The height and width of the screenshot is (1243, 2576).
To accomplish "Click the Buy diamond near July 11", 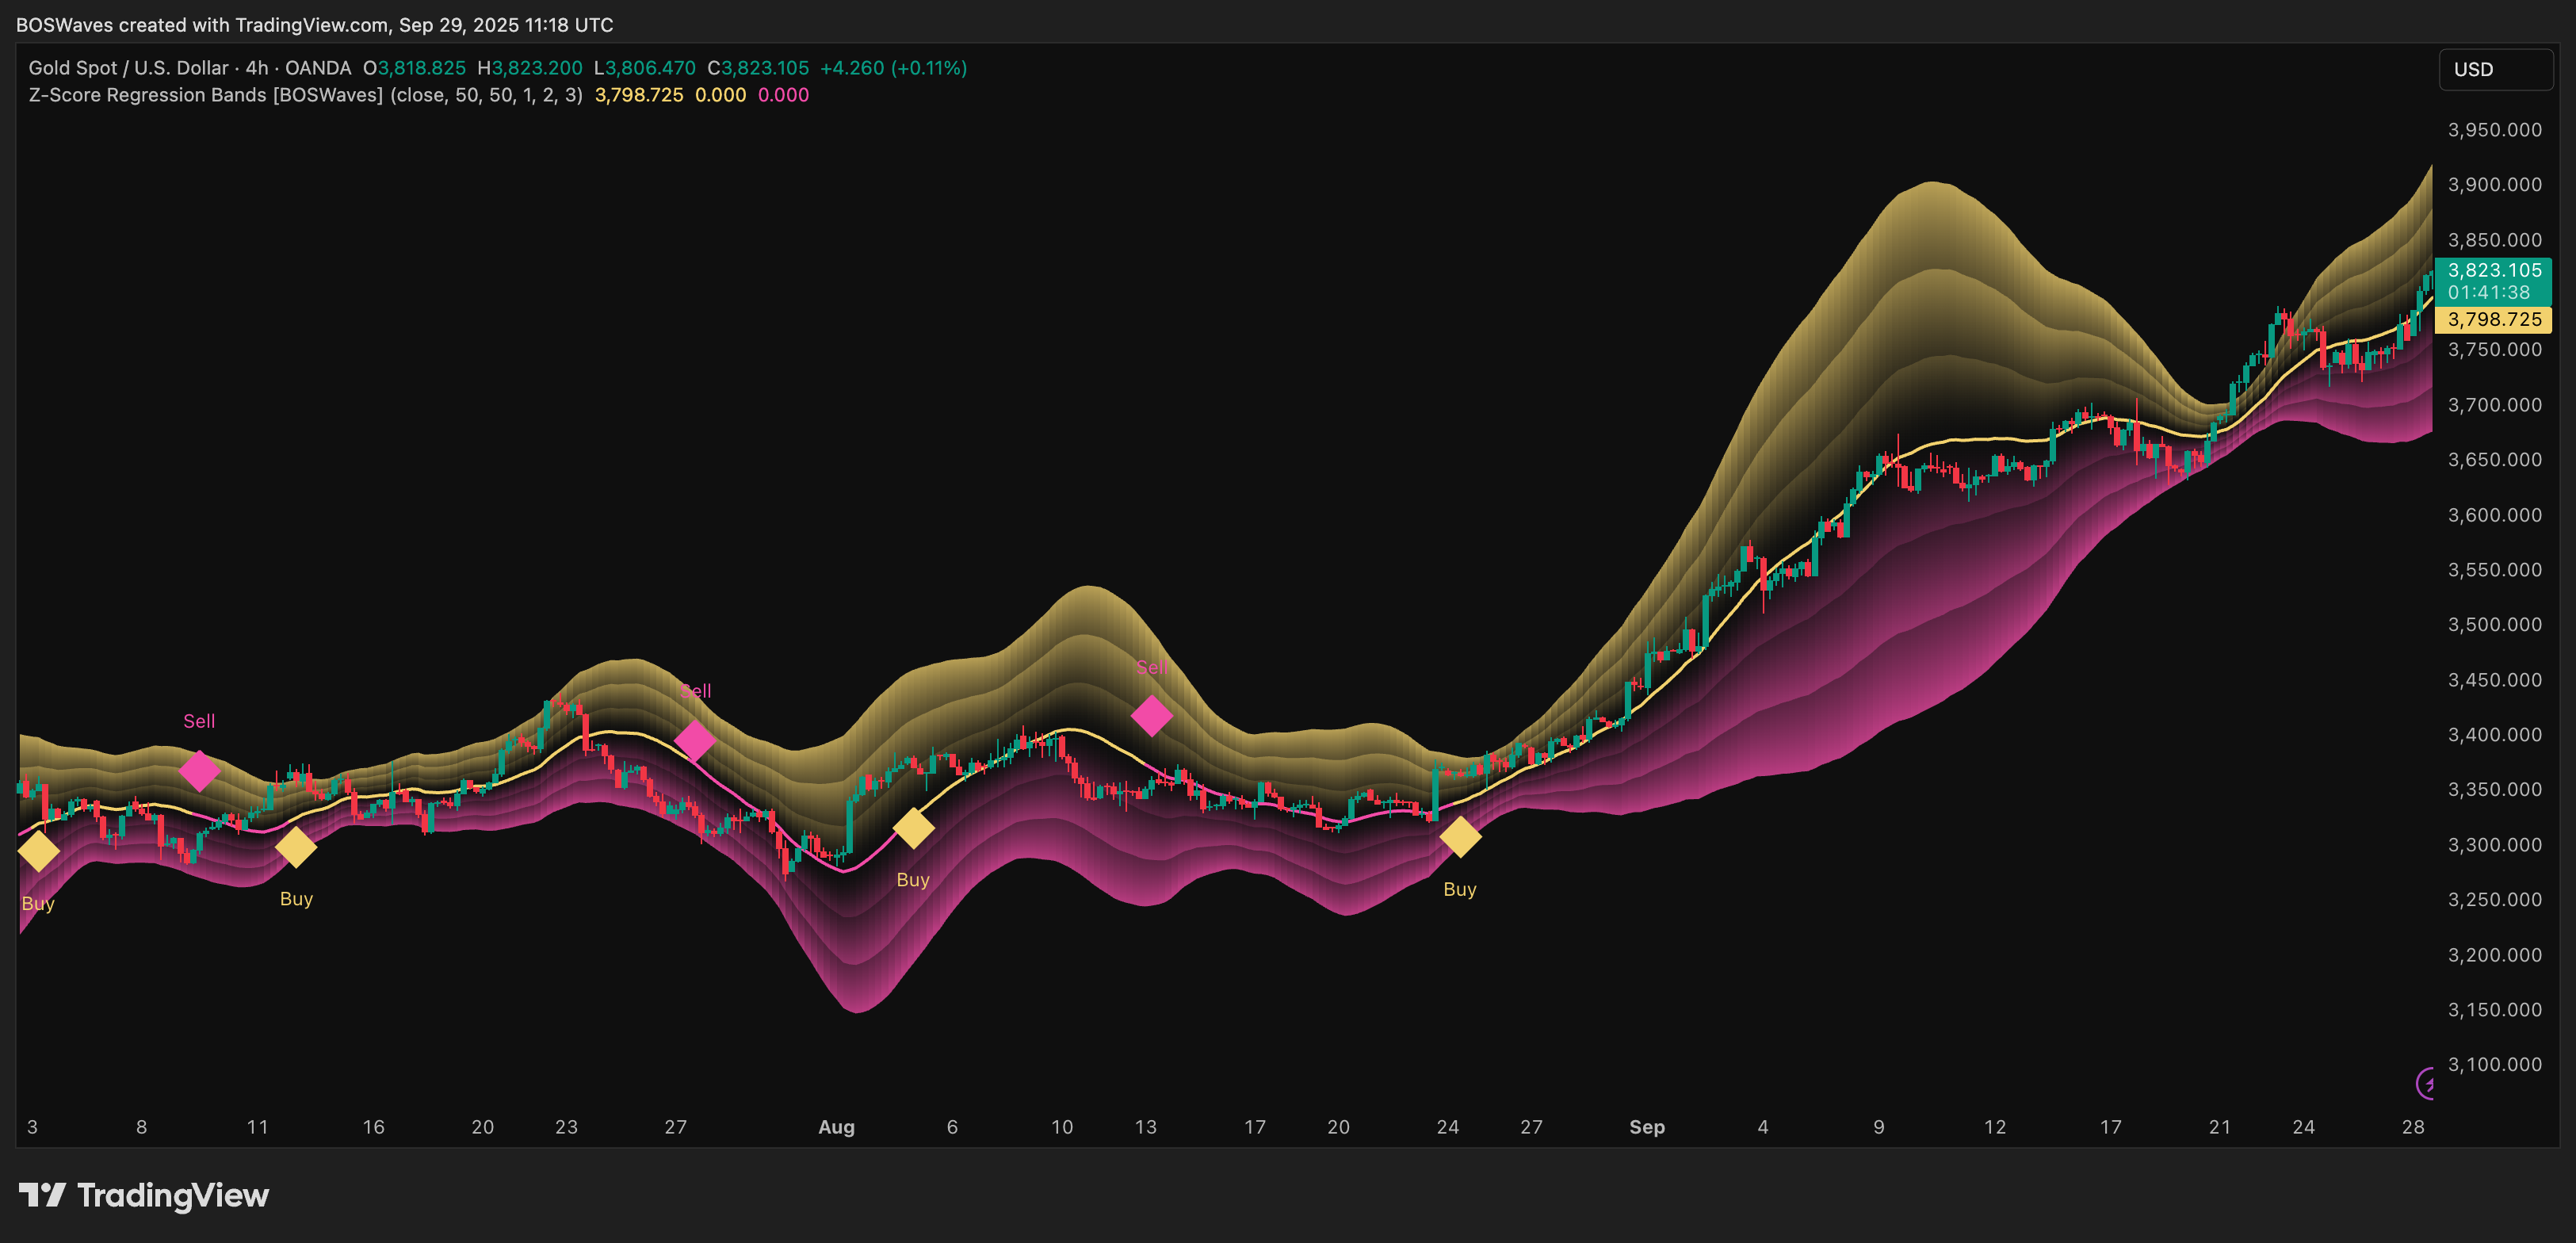I will [296, 847].
